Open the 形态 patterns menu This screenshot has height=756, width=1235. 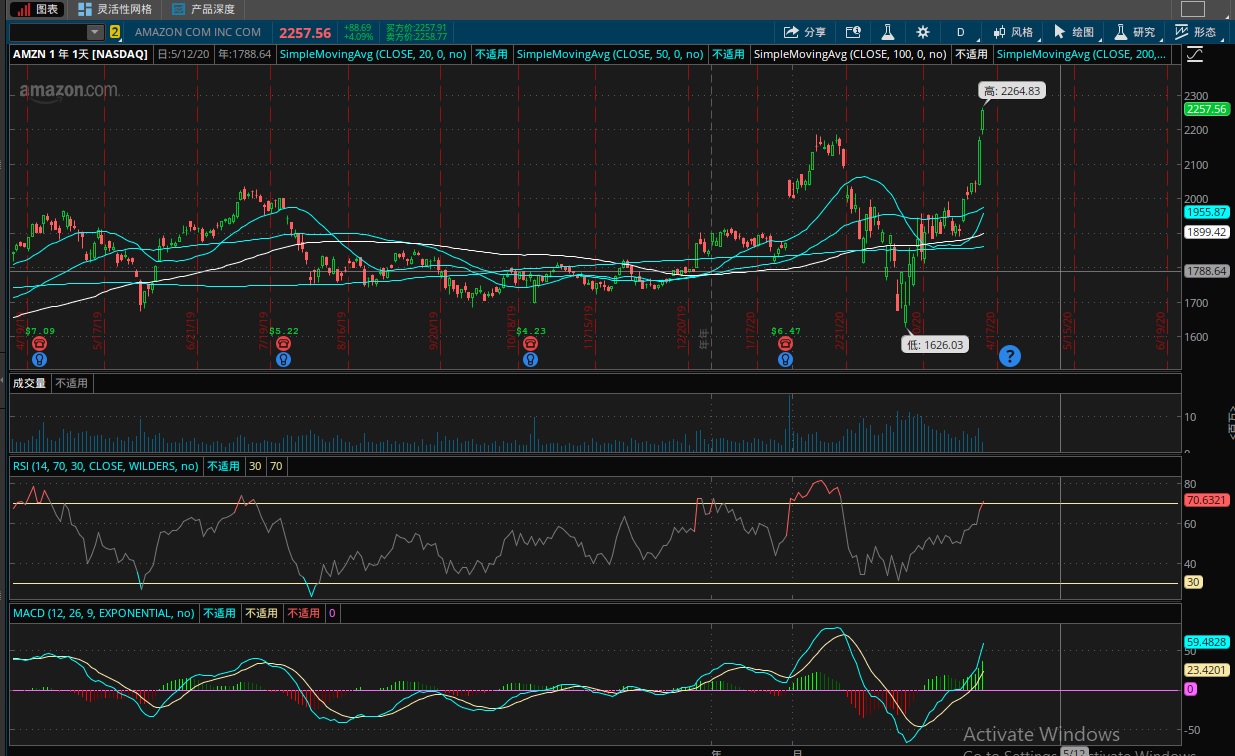1196,32
